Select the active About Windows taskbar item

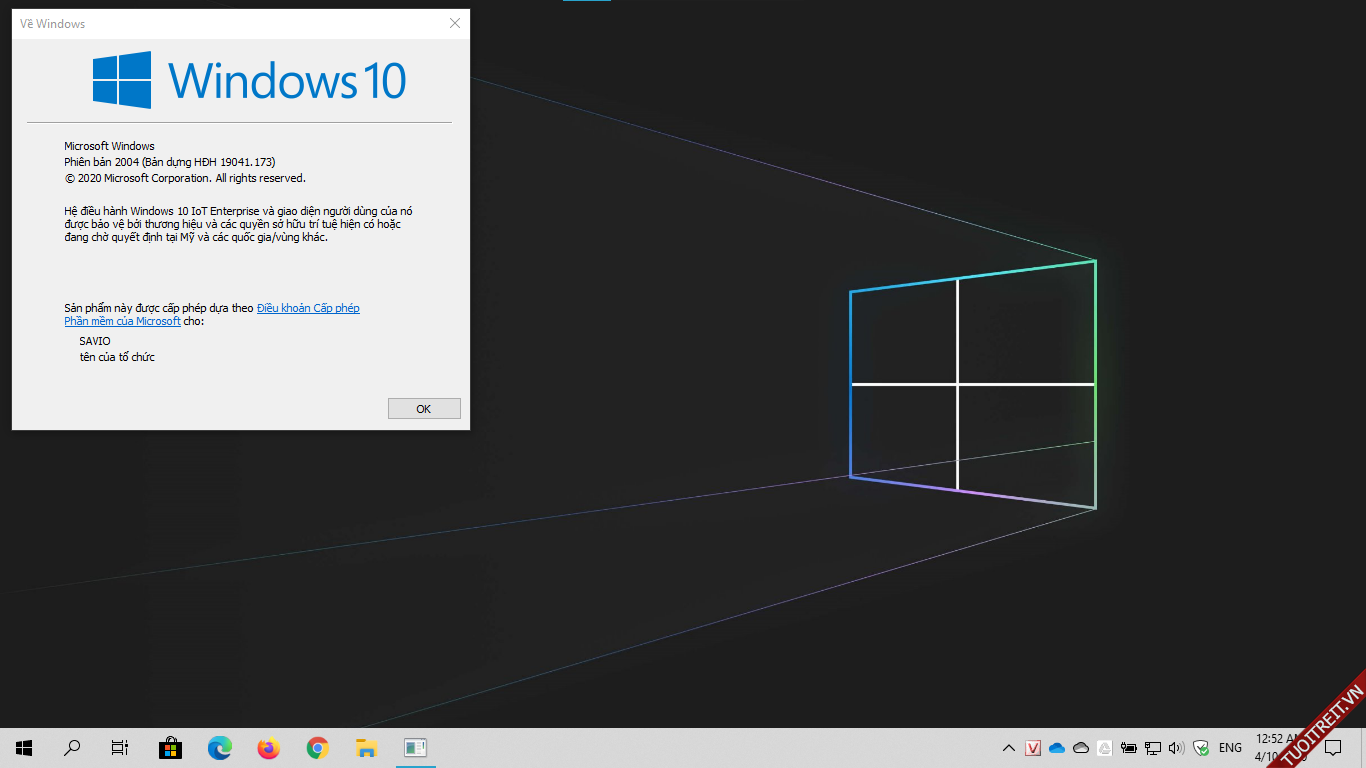(x=415, y=748)
